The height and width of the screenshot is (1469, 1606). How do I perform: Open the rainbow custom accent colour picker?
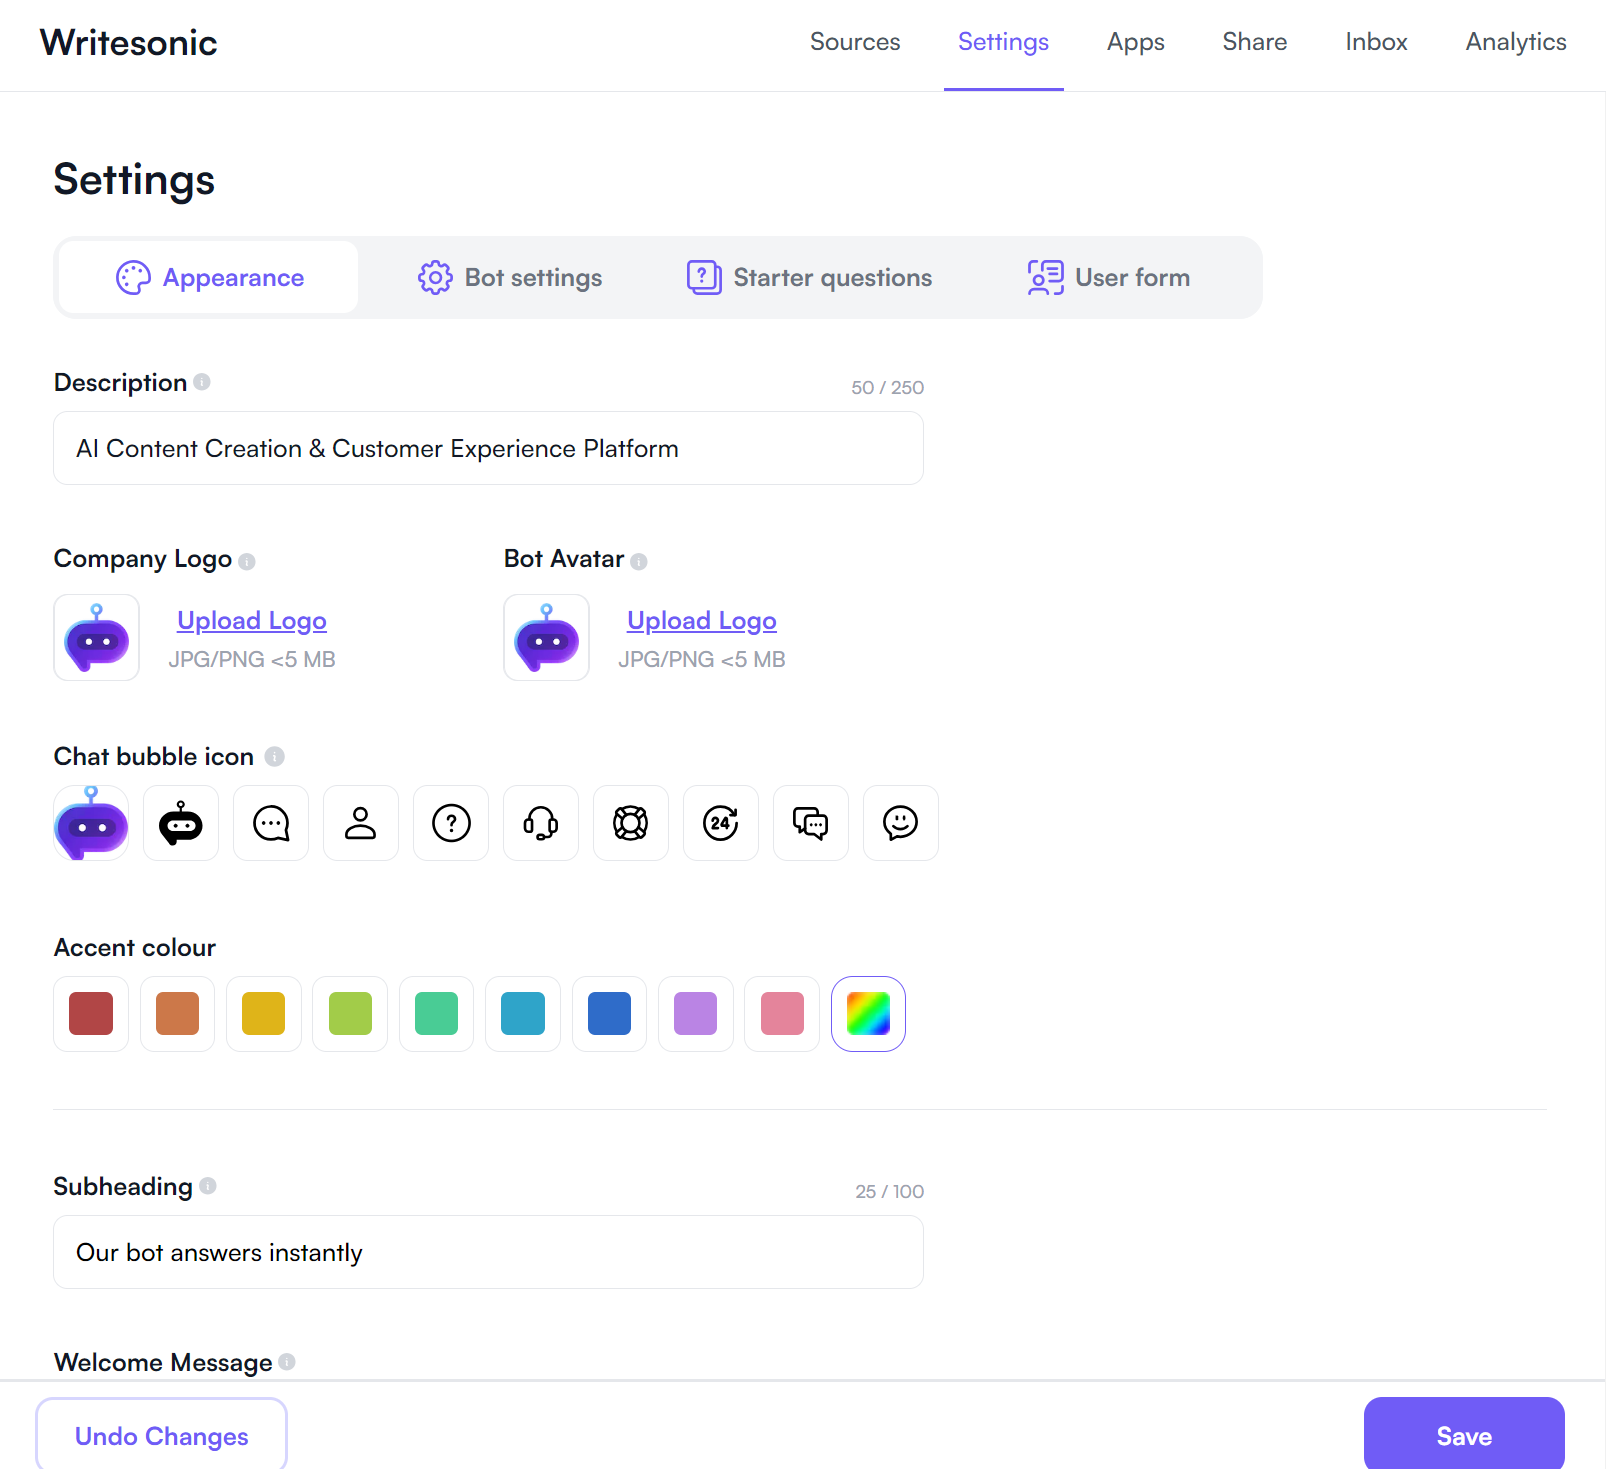pyautogui.click(x=868, y=1014)
